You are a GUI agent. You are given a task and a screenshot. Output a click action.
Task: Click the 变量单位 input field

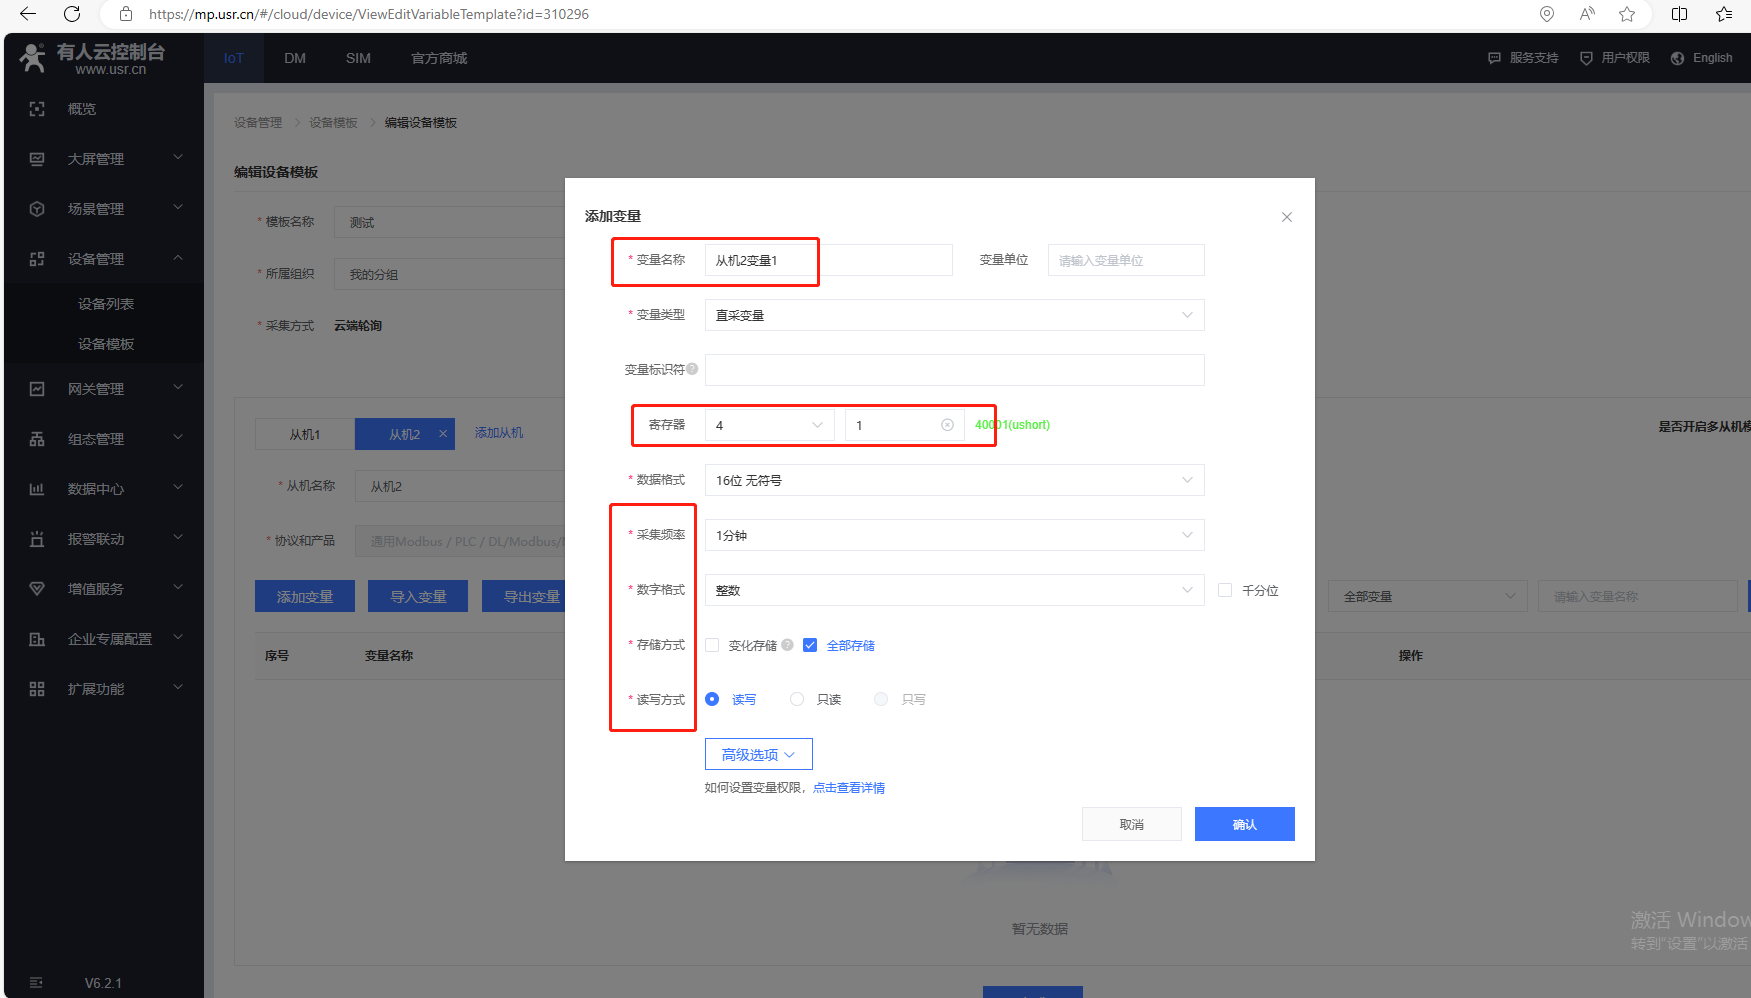click(x=1125, y=260)
